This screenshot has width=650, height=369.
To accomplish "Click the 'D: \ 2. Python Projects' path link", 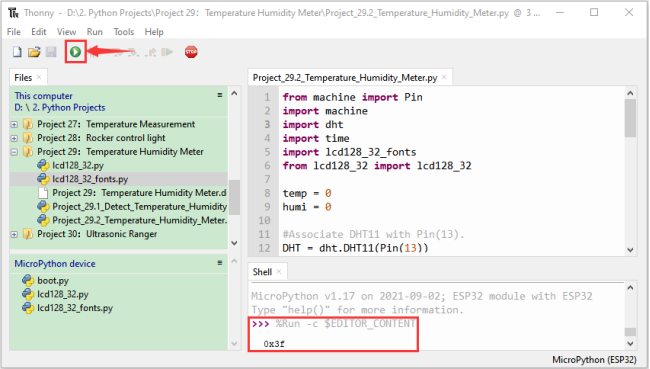I will (60, 107).
